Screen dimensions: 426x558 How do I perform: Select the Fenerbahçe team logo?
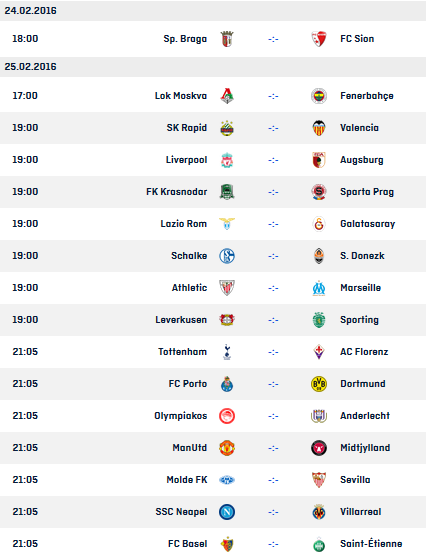(319, 96)
